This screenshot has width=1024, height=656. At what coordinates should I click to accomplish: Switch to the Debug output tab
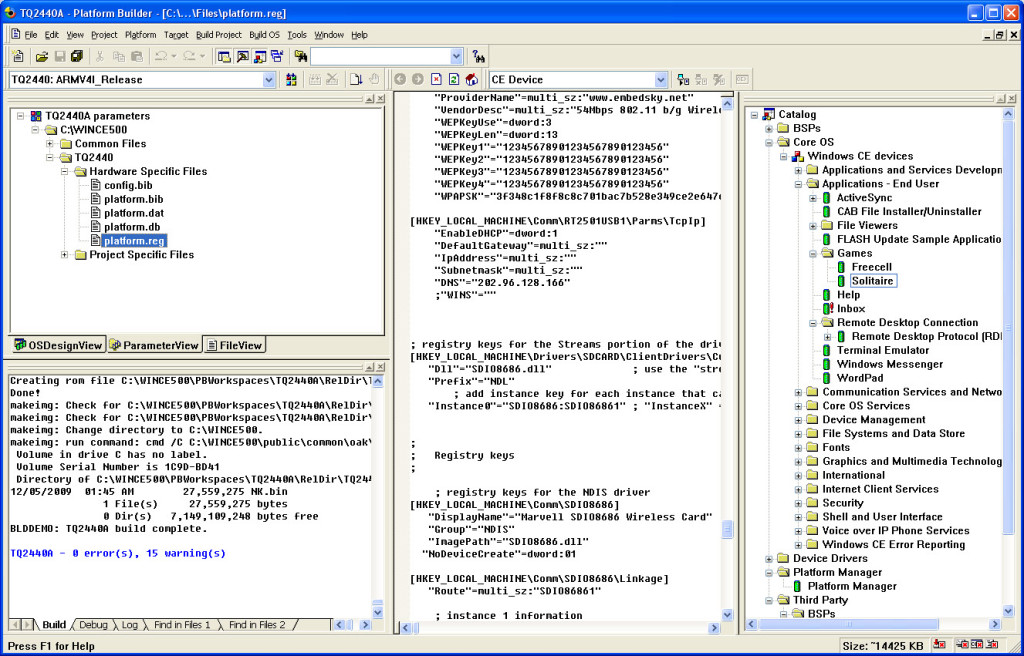point(93,625)
